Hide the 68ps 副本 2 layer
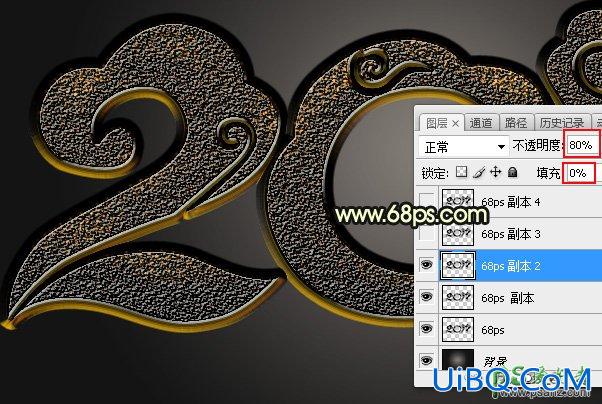The height and width of the screenshot is (404, 602). (x=427, y=265)
